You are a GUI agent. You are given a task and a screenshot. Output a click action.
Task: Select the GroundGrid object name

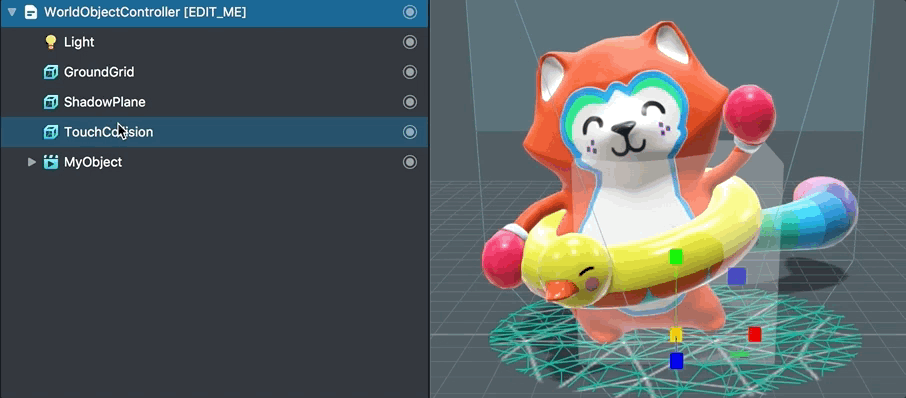(99, 72)
